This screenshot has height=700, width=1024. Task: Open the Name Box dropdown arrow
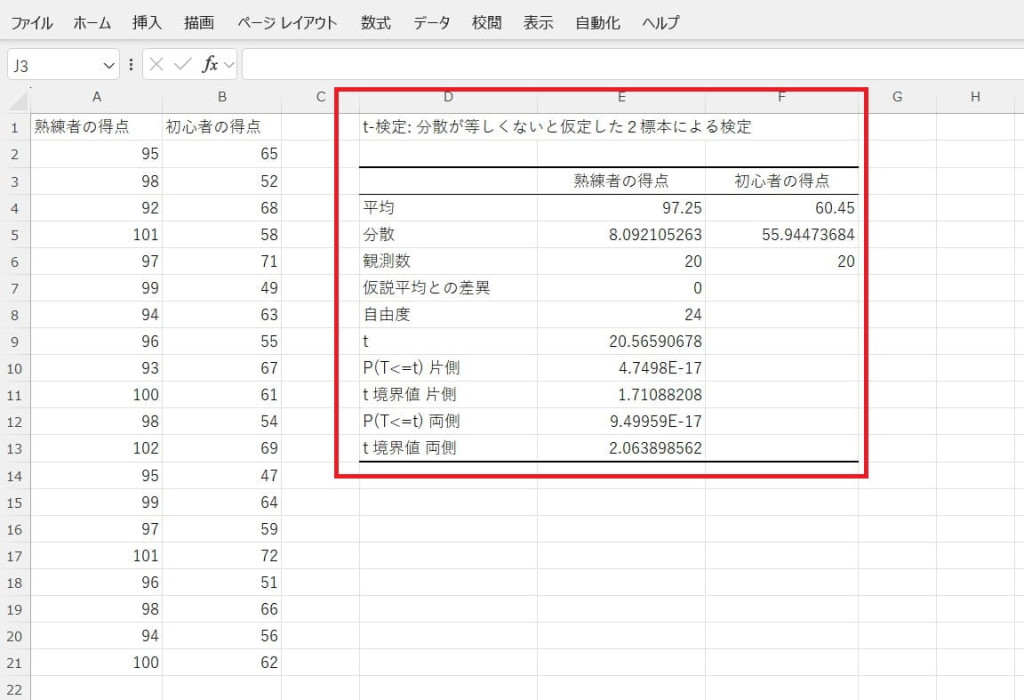[x=110, y=65]
